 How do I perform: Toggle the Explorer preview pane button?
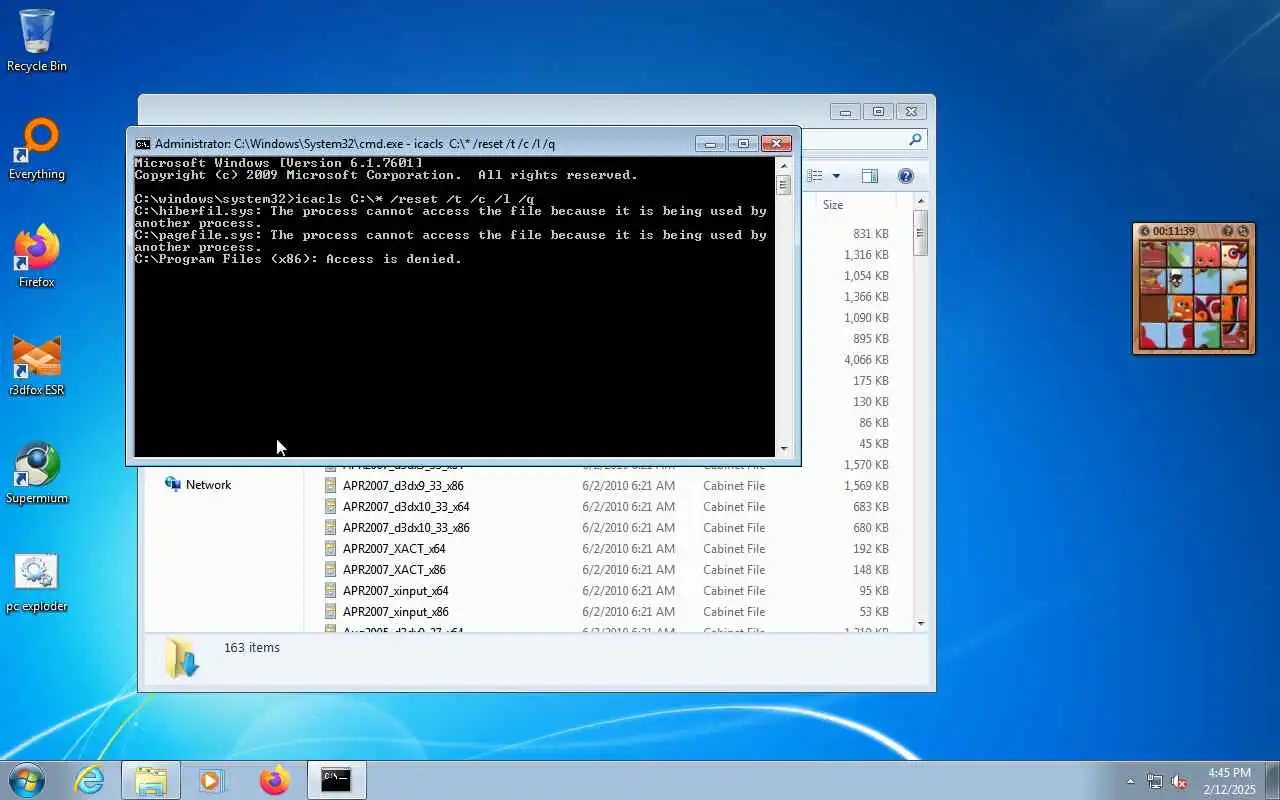(869, 176)
